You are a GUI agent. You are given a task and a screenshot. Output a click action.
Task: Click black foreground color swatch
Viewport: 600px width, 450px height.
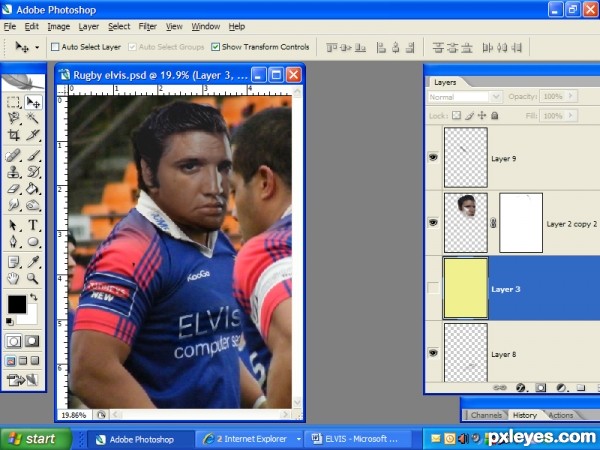[17, 304]
